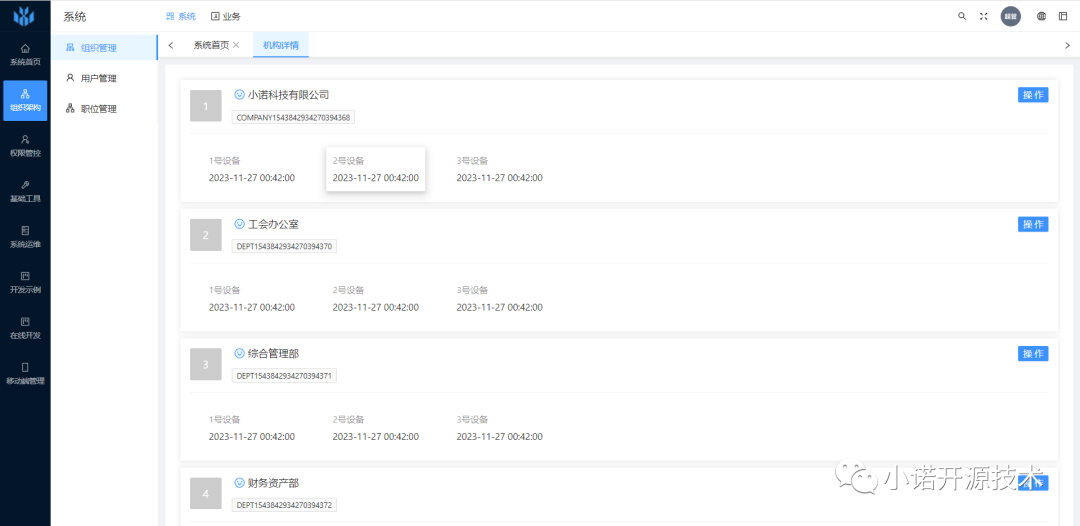Select 3号设备 in 小诺科技有限公司 card
This screenshot has width=1080, height=526.
[x=499, y=169]
